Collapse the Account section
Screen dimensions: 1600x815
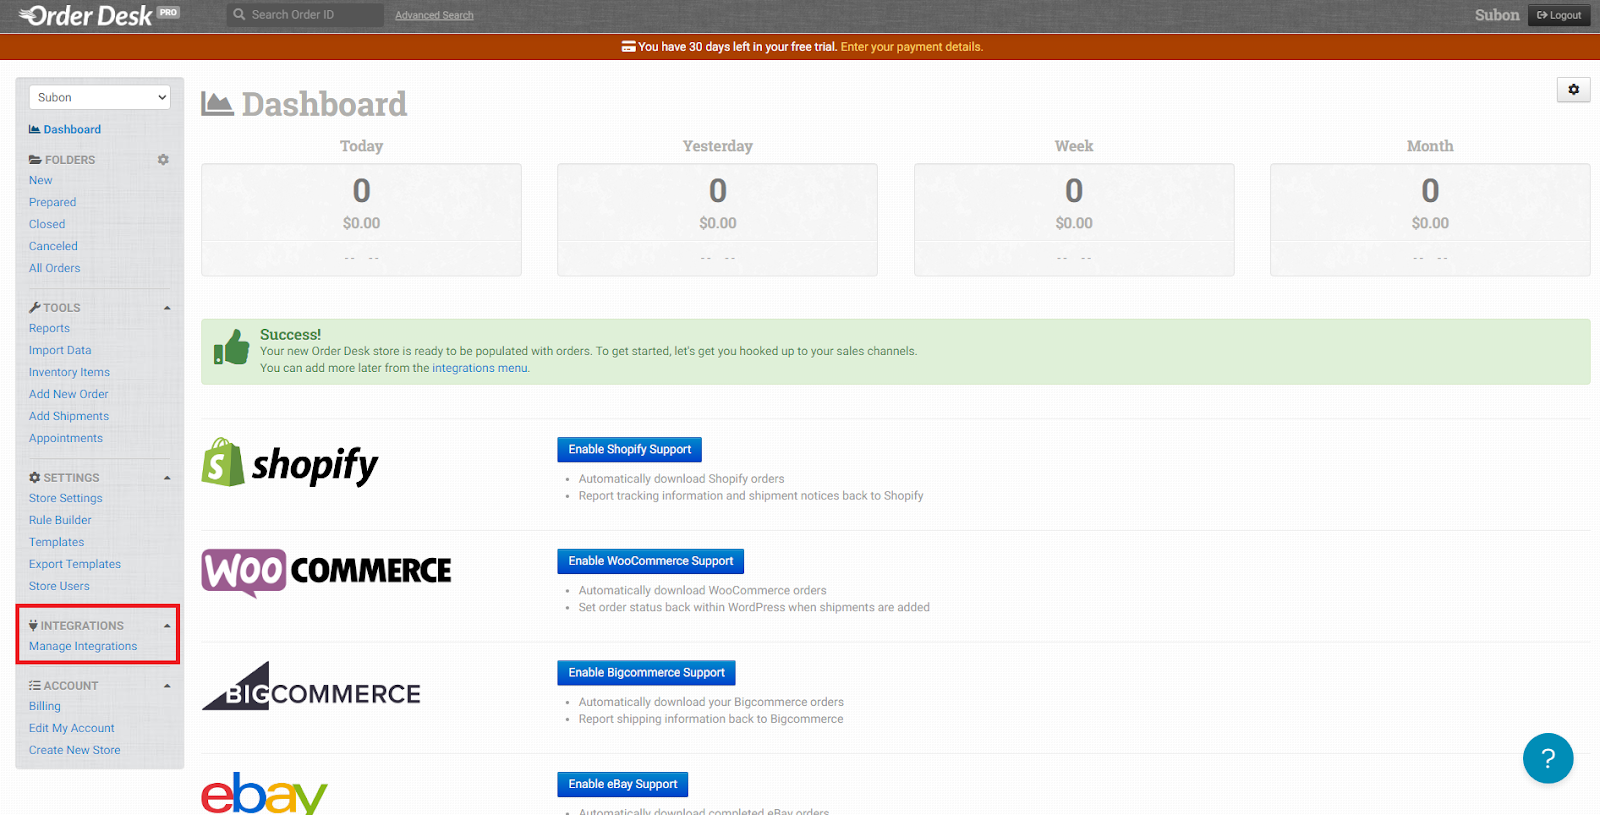point(167,686)
